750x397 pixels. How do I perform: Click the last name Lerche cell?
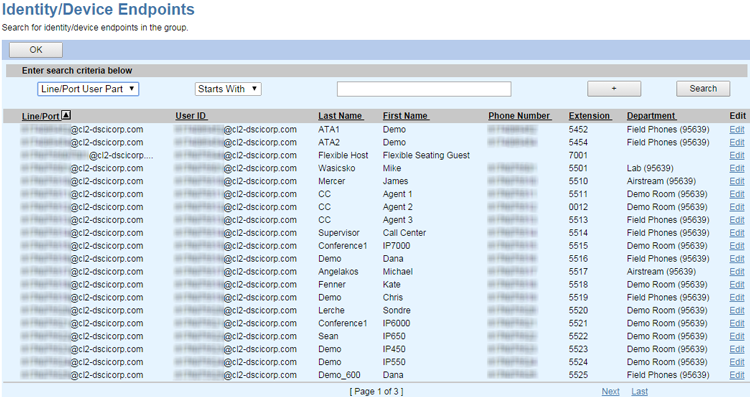(331, 310)
